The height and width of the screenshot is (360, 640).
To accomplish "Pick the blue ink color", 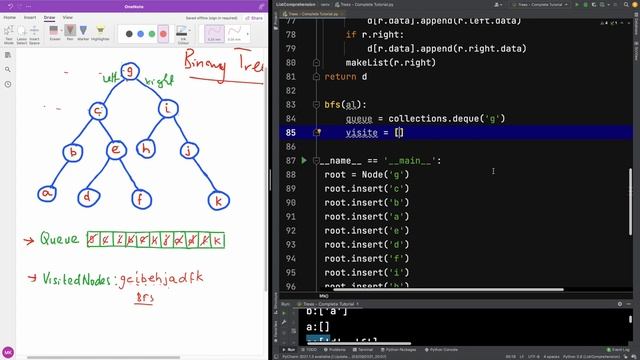I will tap(140, 34).
